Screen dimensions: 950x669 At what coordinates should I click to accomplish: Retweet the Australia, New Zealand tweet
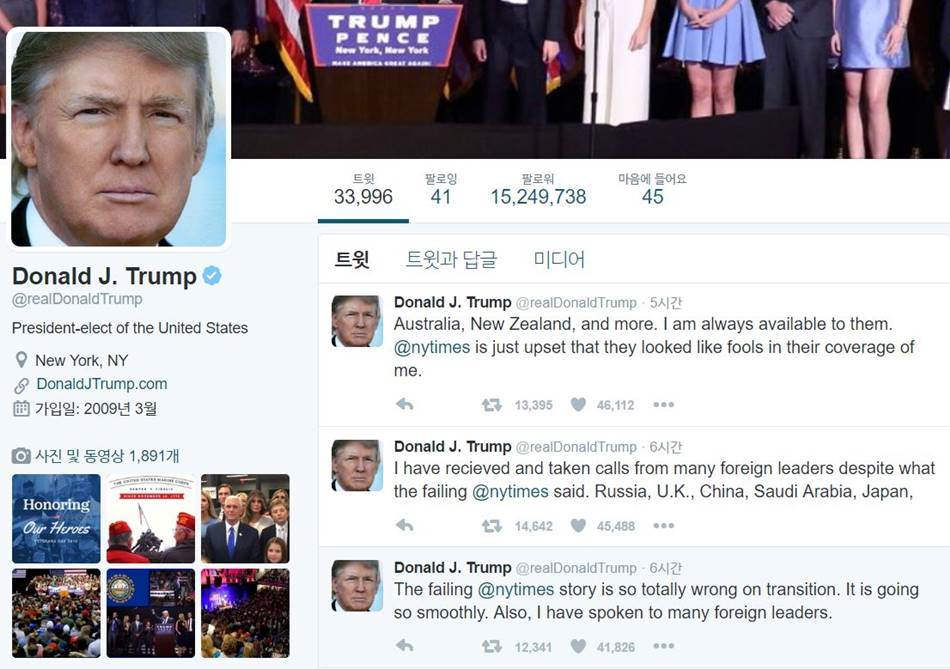click(491, 404)
